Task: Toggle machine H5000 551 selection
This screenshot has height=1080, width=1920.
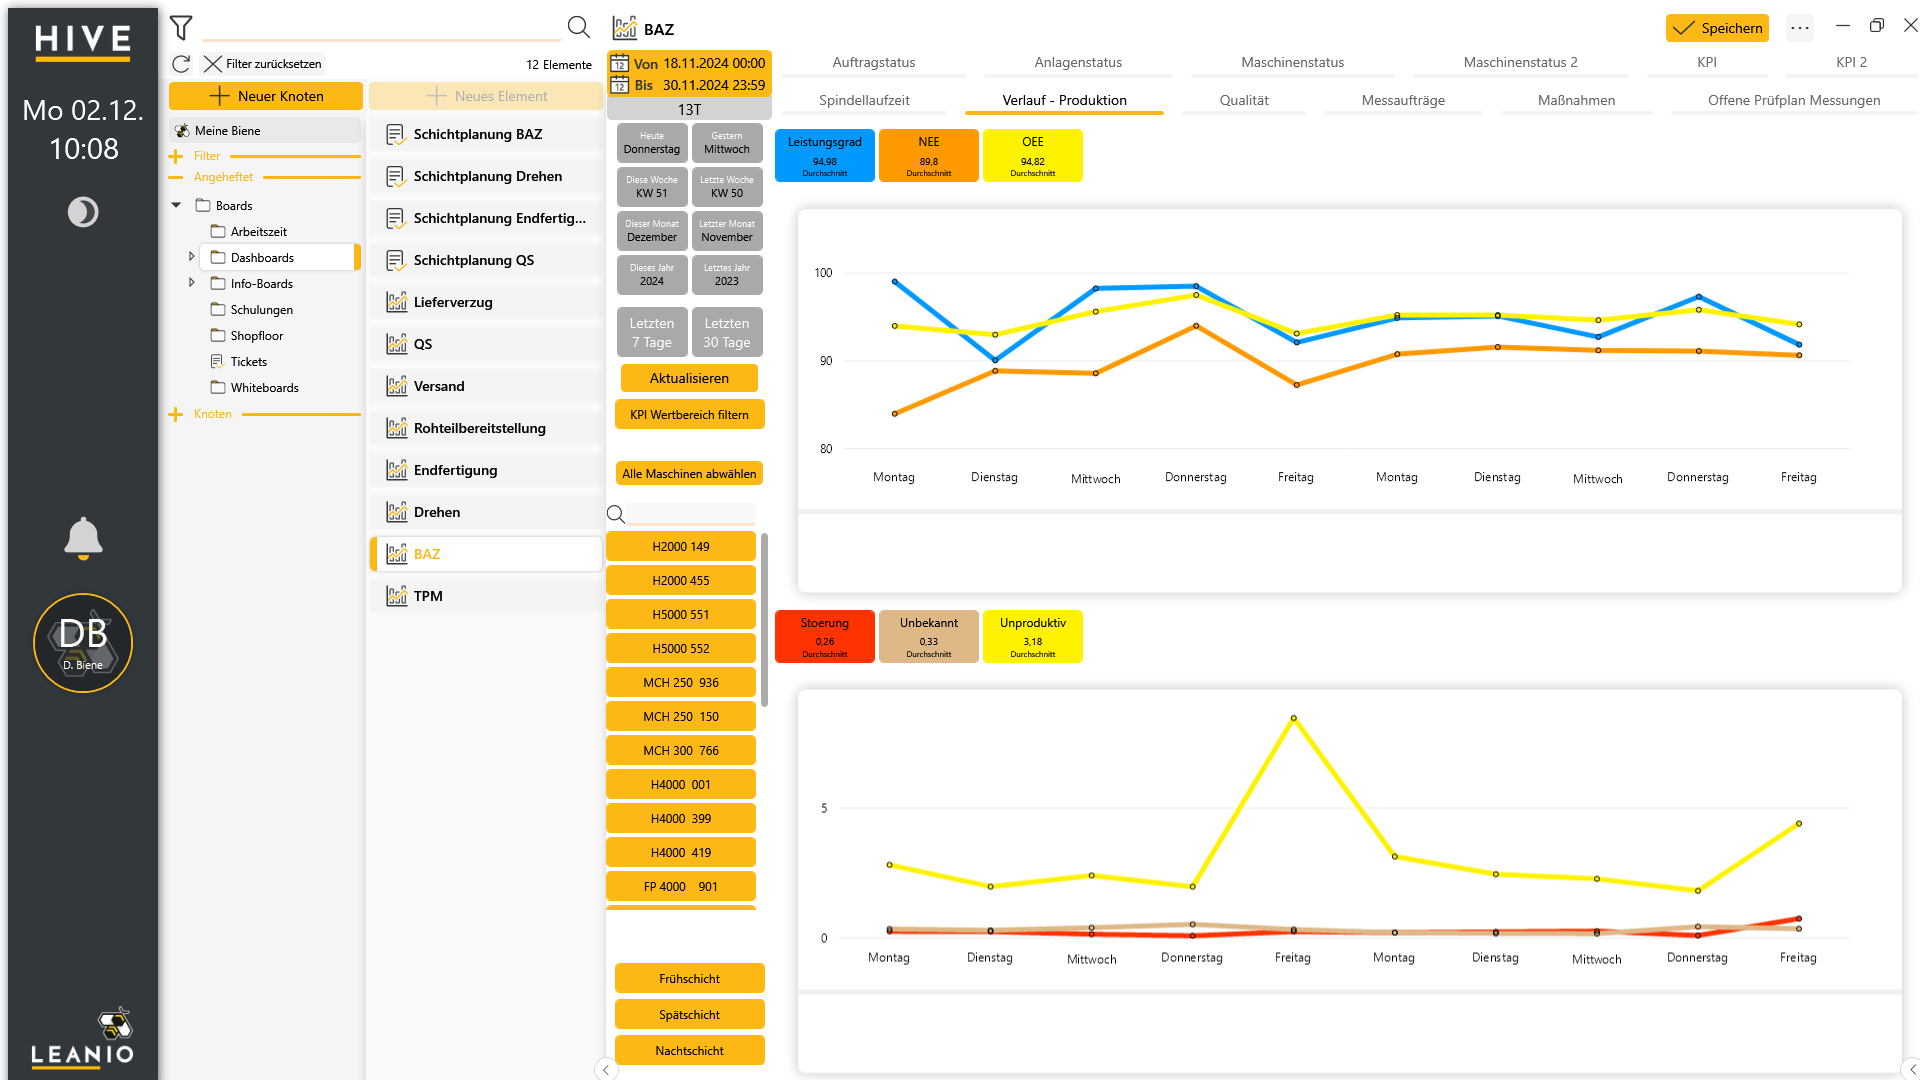Action: [x=681, y=615]
